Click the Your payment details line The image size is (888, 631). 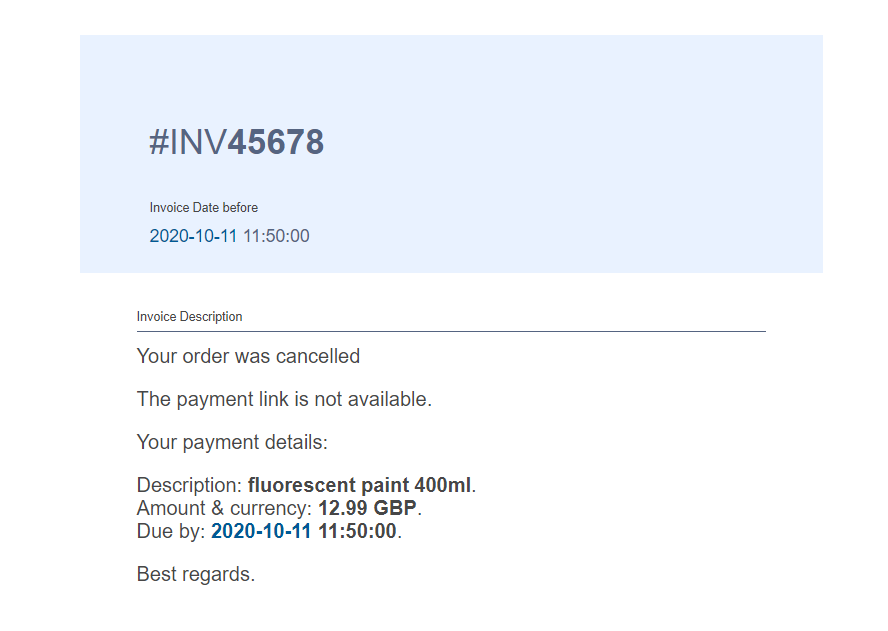(x=232, y=442)
